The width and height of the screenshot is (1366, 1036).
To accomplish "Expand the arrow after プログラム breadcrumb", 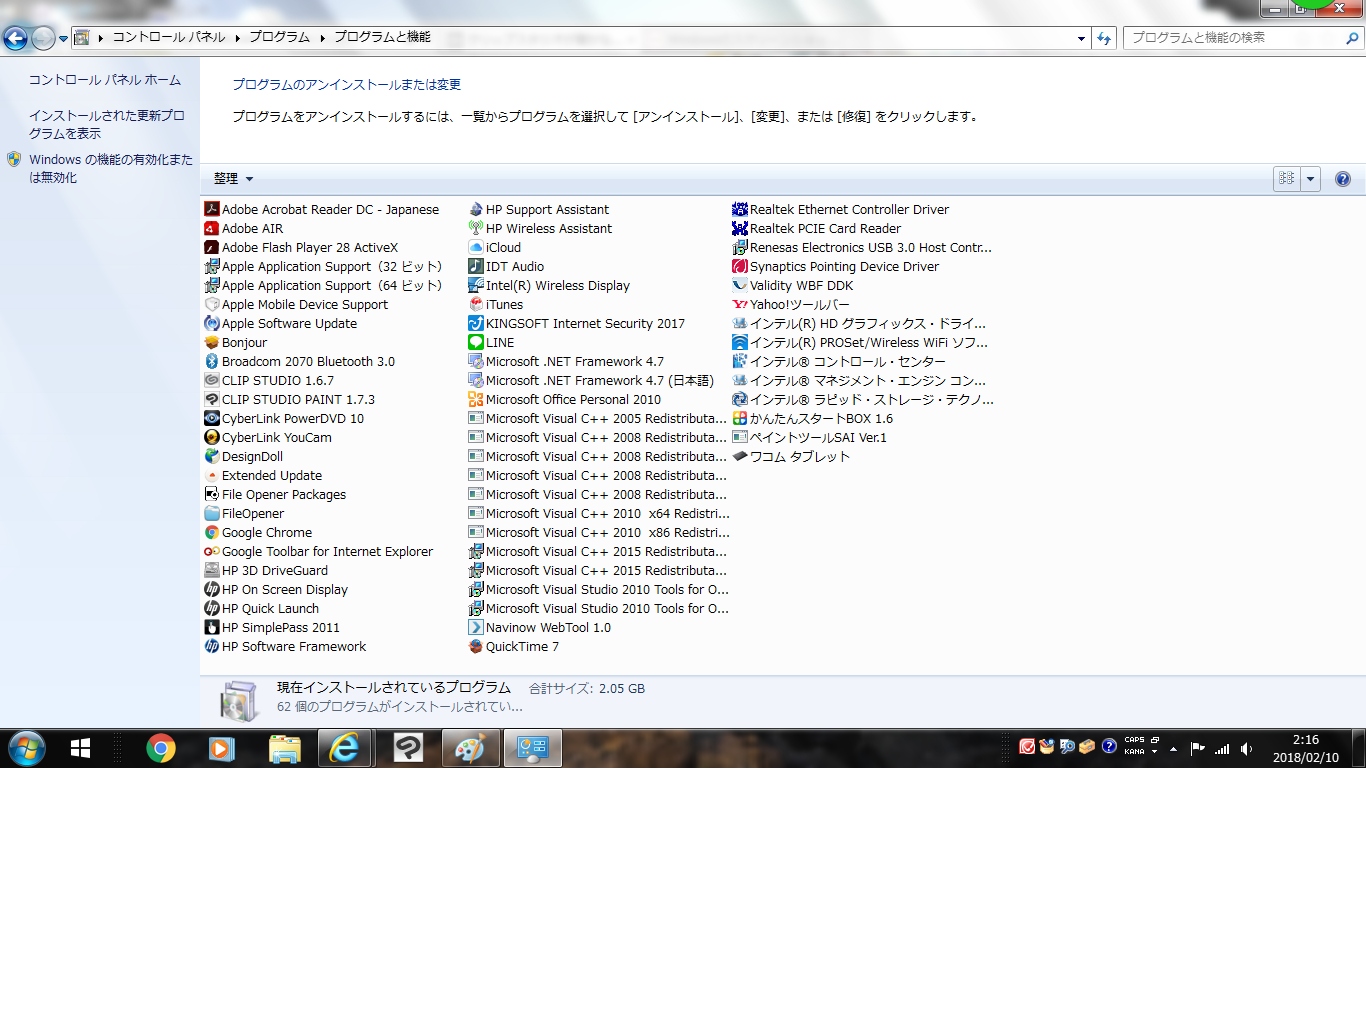I will 323,38.
